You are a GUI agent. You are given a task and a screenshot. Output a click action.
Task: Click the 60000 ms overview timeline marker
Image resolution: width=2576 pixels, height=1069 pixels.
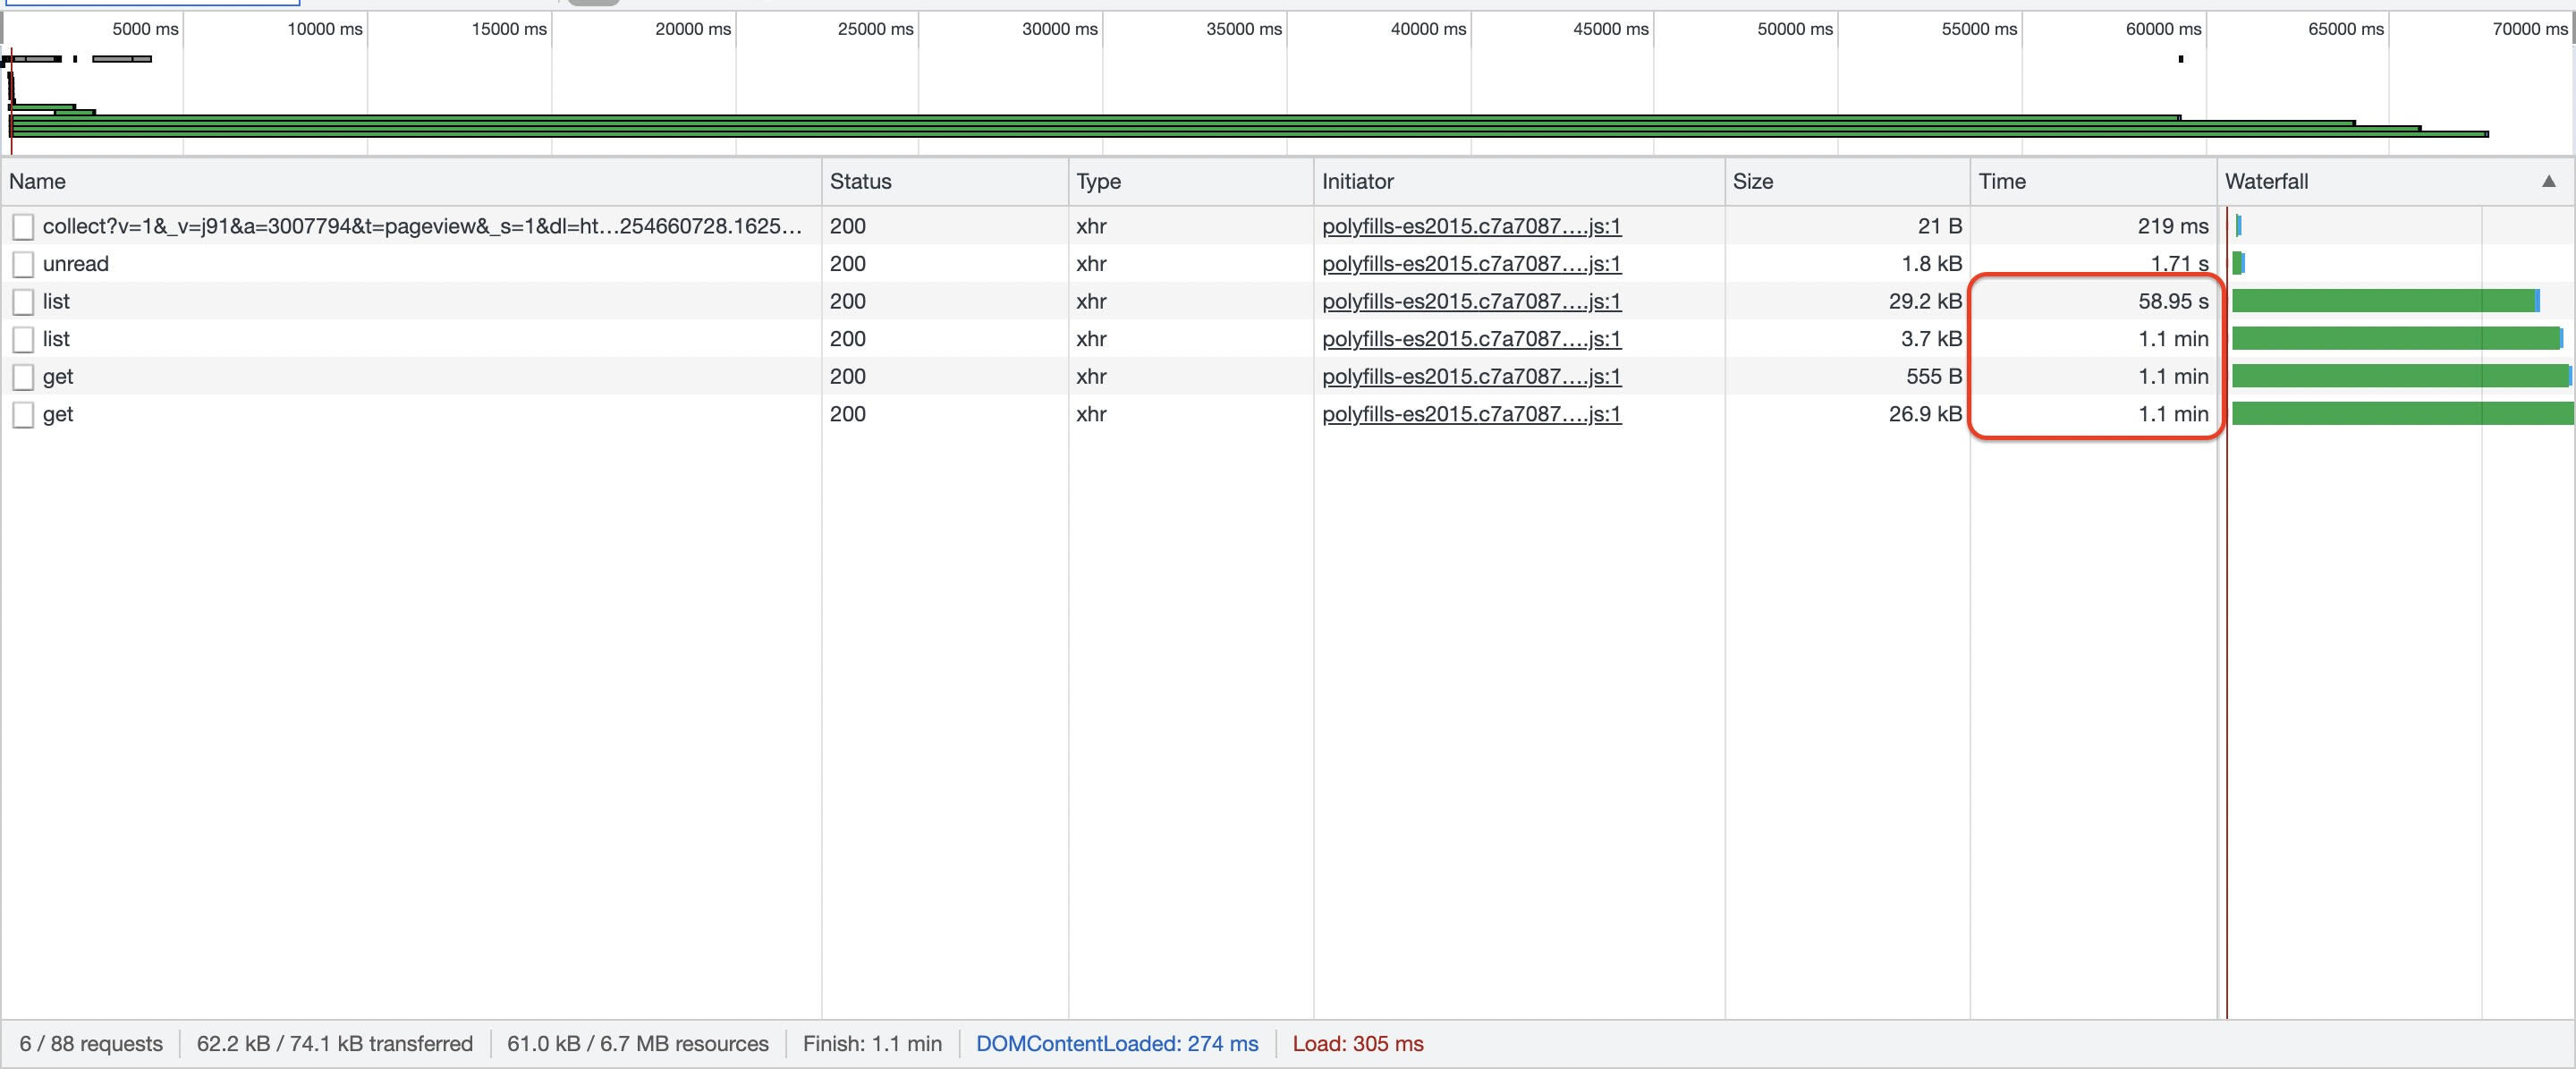pyautogui.click(x=2163, y=29)
